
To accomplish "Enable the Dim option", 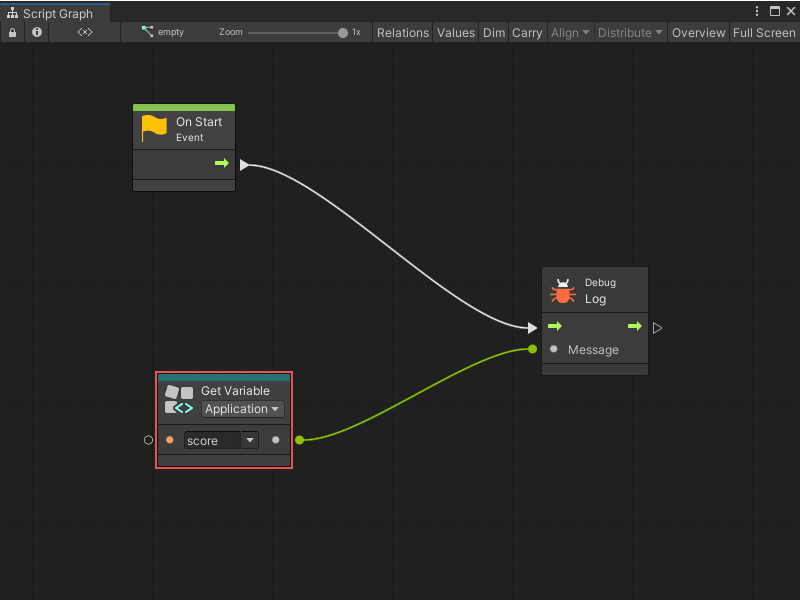I will pyautogui.click(x=493, y=32).
